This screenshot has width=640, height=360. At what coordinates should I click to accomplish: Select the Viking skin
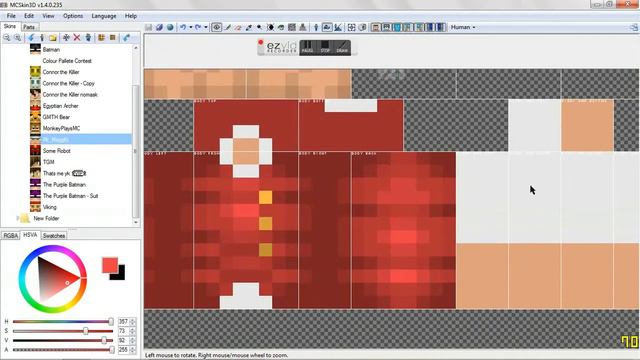point(49,207)
